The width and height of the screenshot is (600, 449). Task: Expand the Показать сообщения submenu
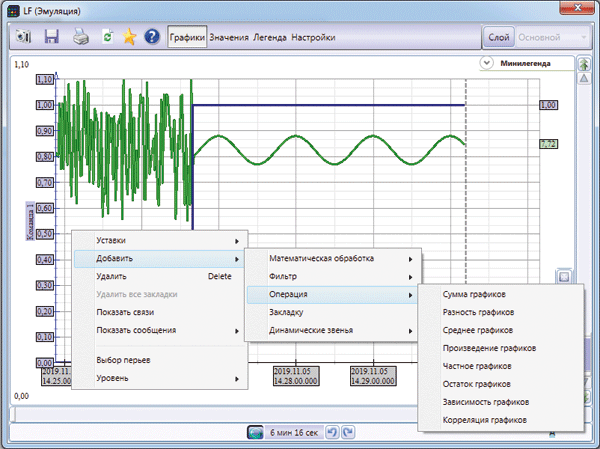[160, 330]
